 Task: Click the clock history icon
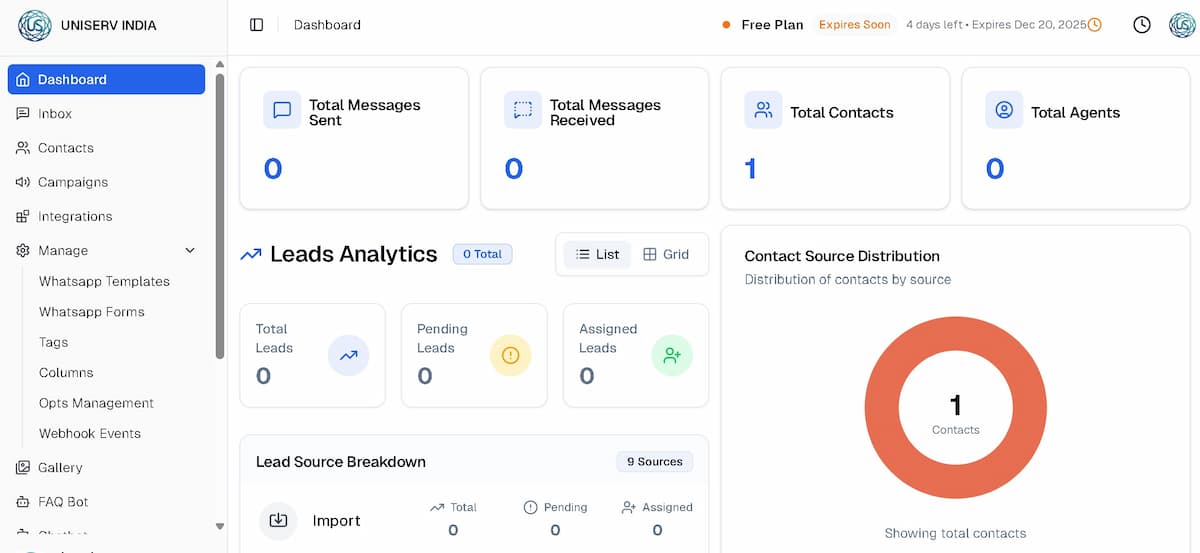pos(1141,25)
